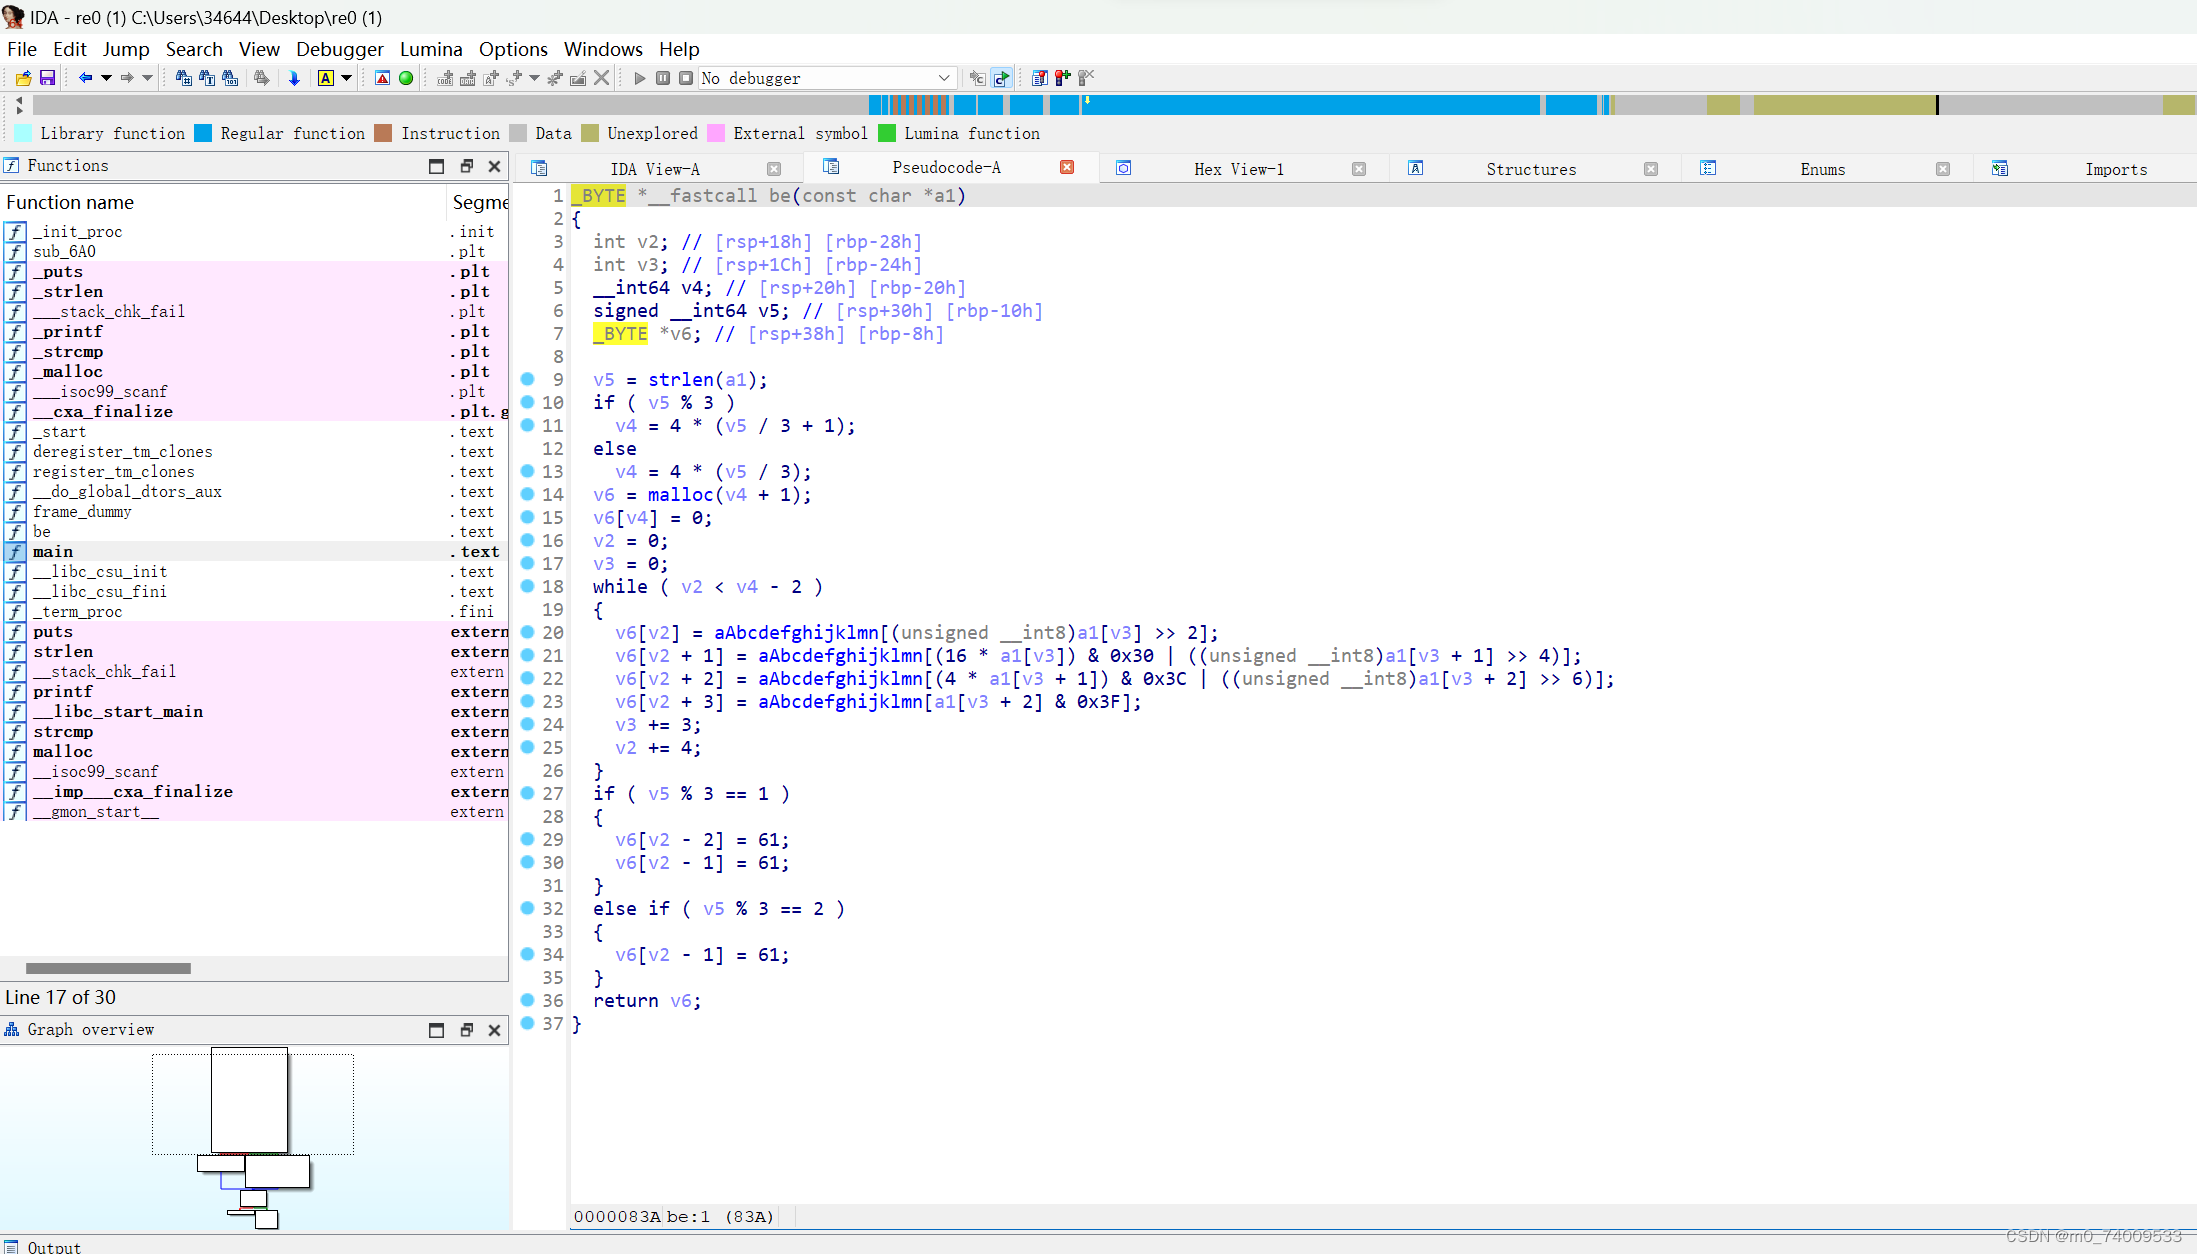Click the Functions panel horizontal scrollbar

108,968
